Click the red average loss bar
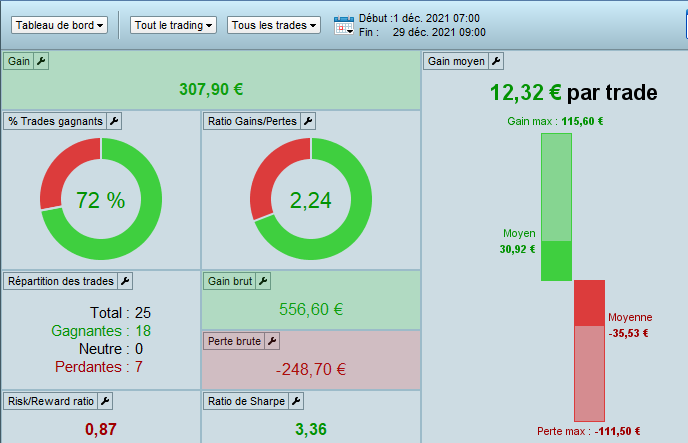The image size is (688, 443). coord(589,303)
